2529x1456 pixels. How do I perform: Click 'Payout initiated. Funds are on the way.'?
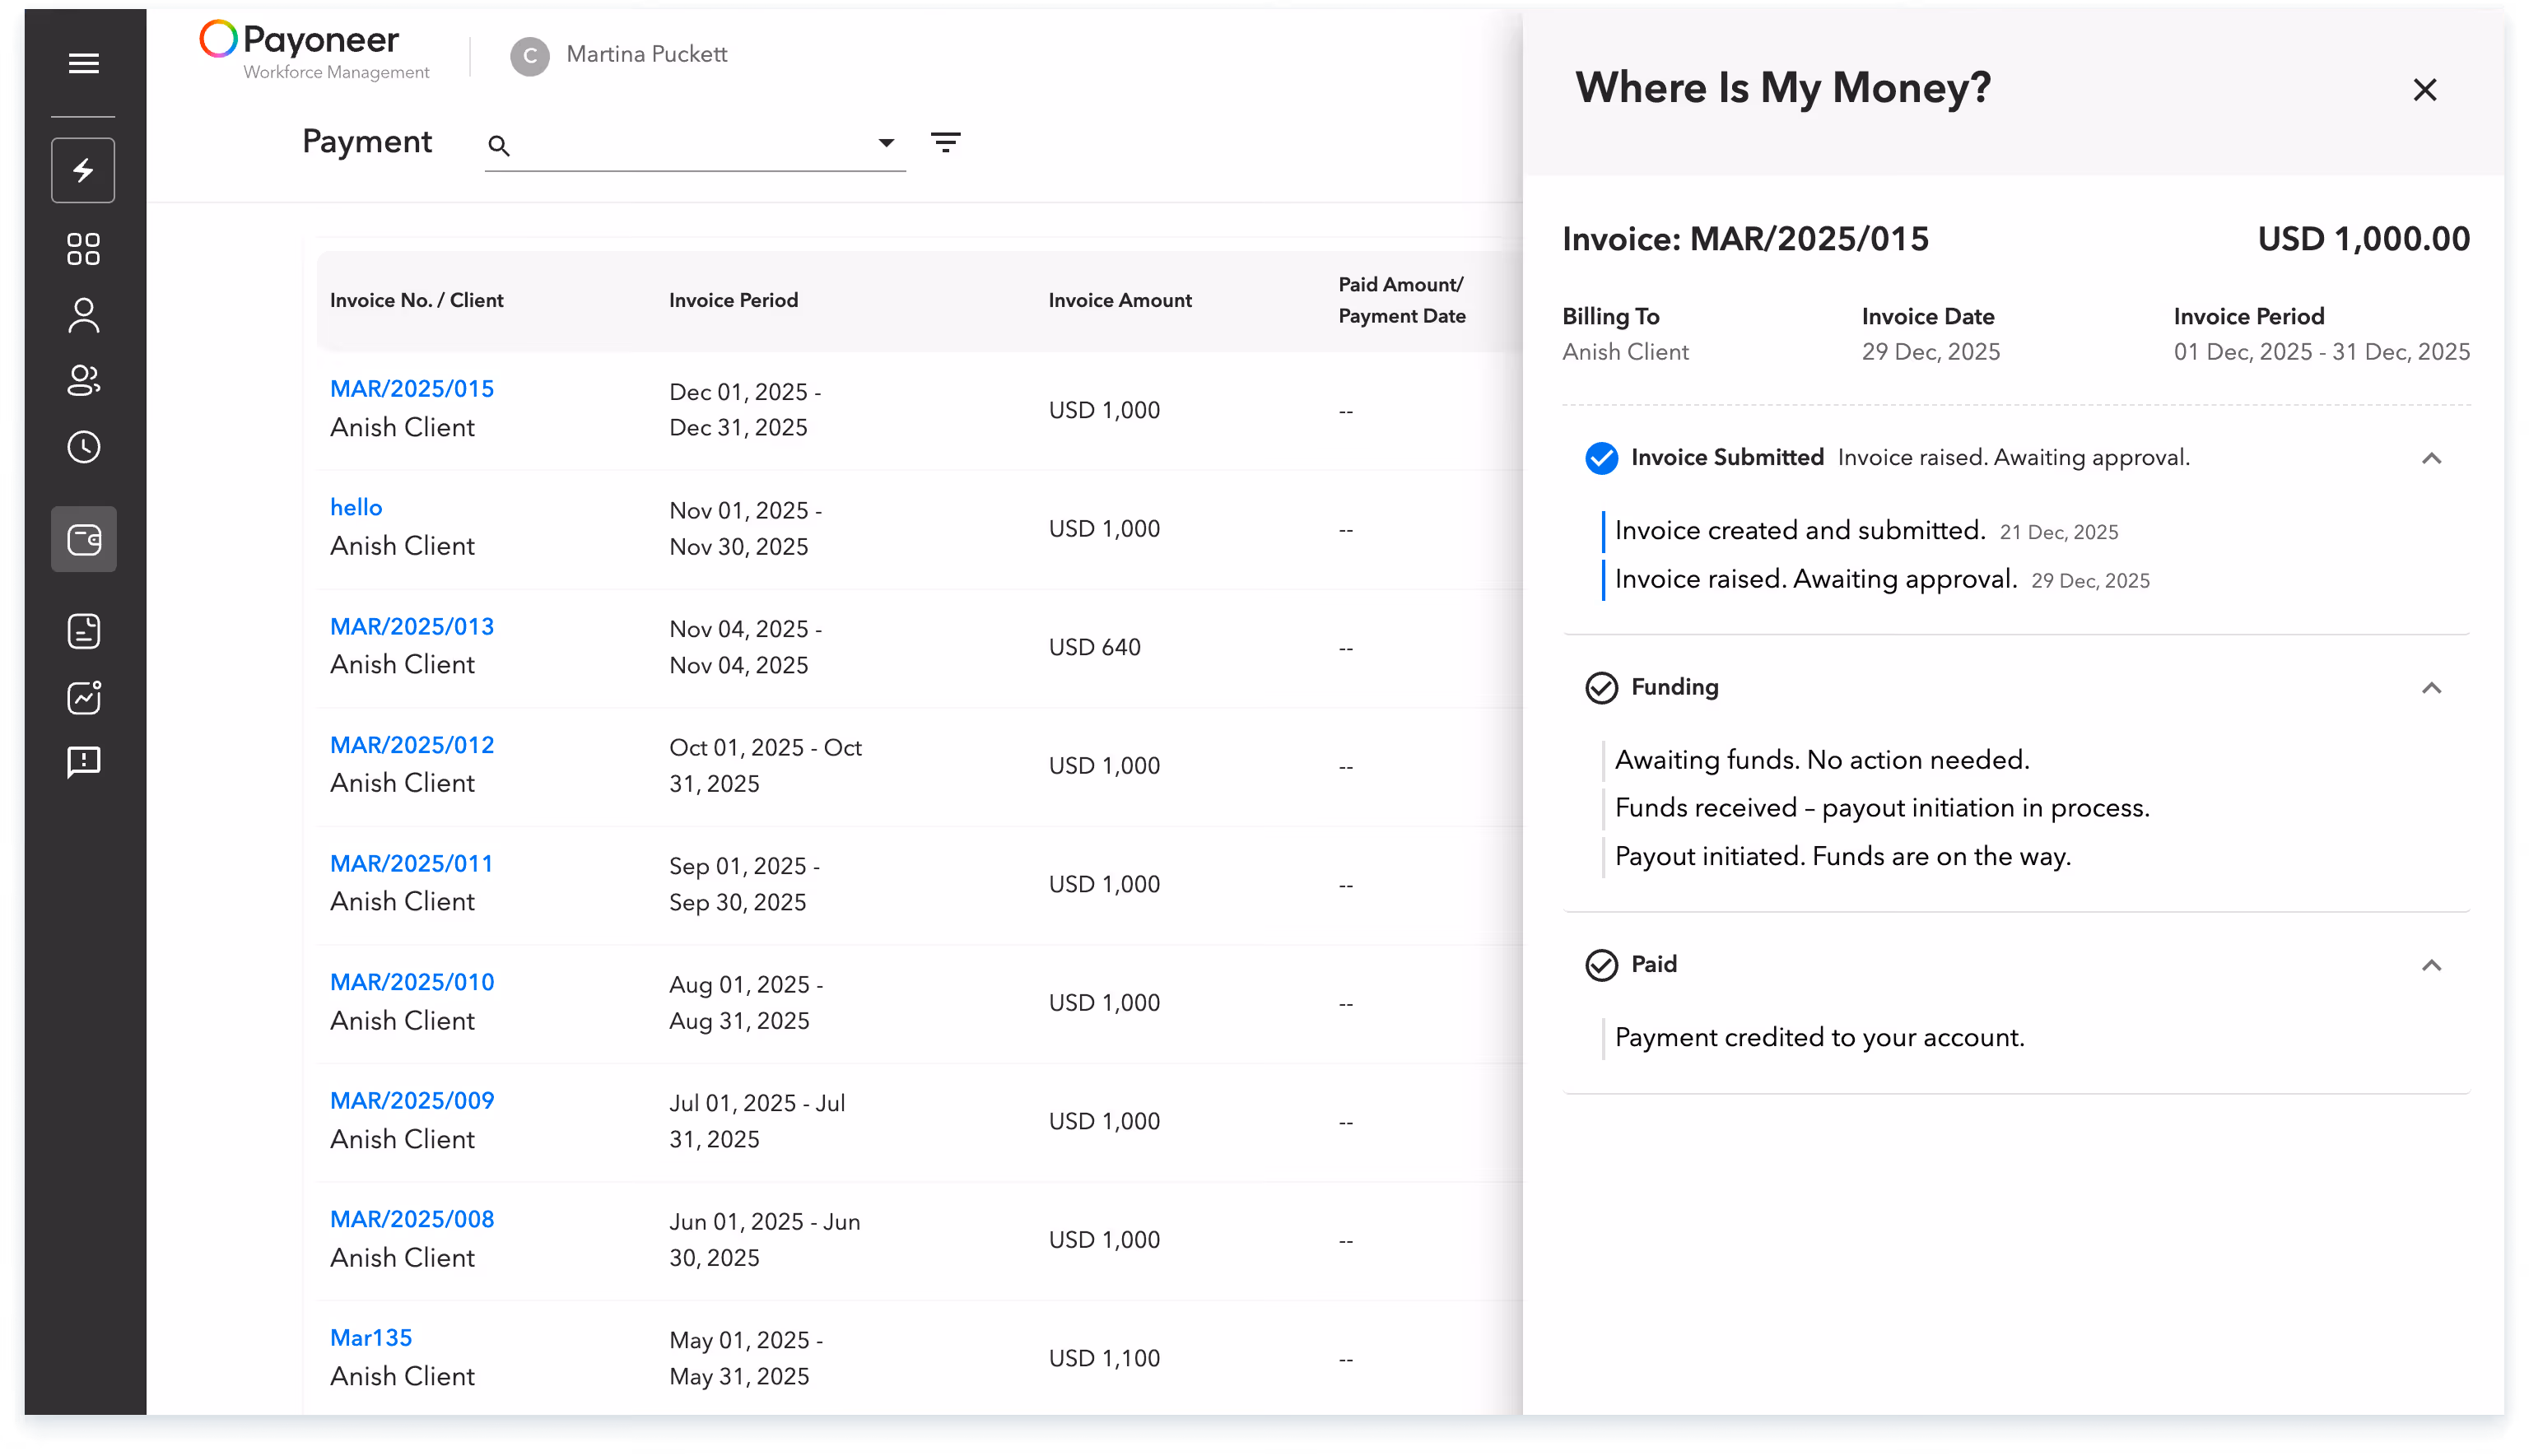[1842, 856]
